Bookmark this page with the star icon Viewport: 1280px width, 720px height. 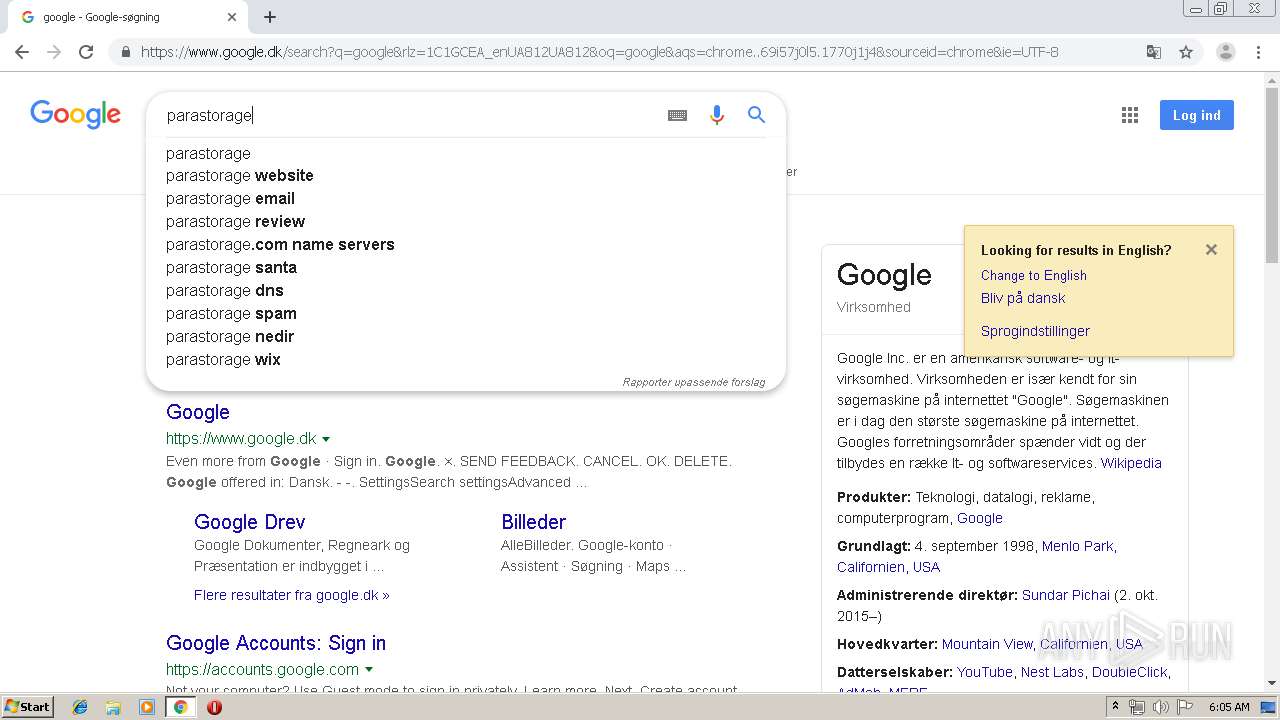(1186, 52)
